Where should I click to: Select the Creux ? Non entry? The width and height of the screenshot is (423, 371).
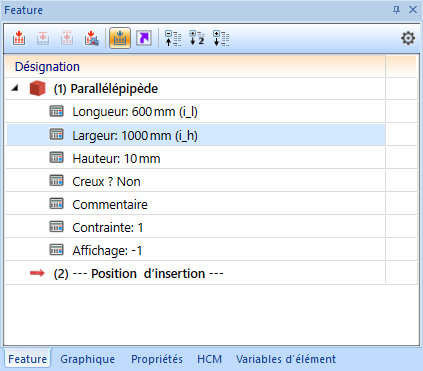(106, 182)
